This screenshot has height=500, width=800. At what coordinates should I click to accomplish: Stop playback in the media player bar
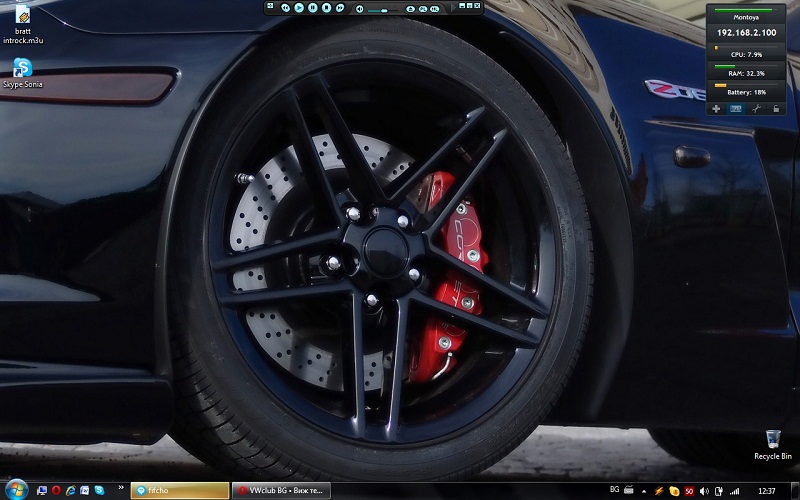click(327, 7)
